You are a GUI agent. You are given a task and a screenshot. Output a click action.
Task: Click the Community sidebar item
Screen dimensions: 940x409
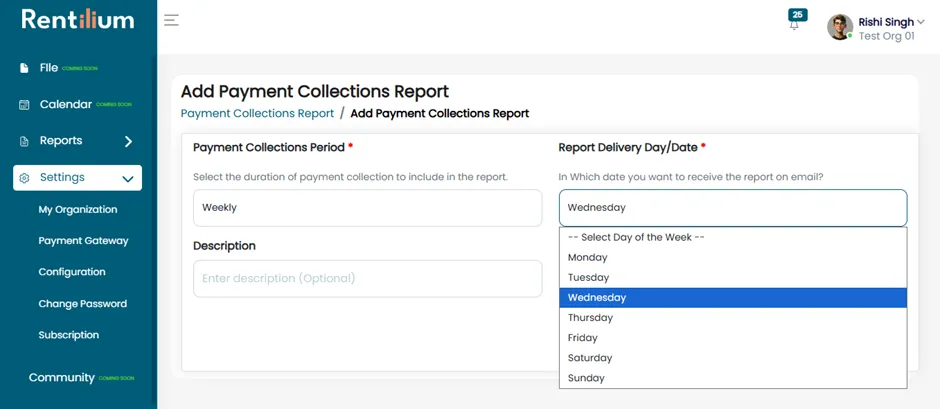pos(62,378)
